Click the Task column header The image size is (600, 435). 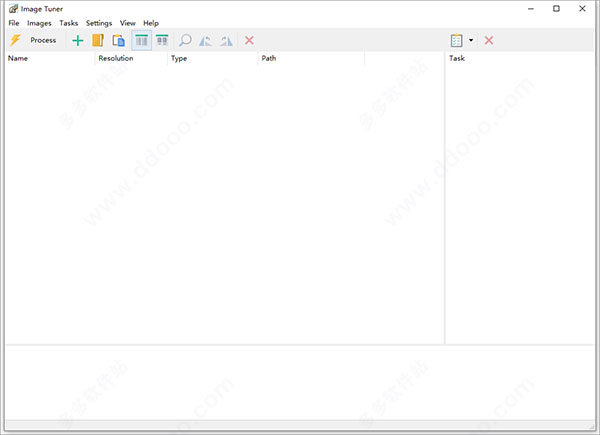click(x=520, y=58)
